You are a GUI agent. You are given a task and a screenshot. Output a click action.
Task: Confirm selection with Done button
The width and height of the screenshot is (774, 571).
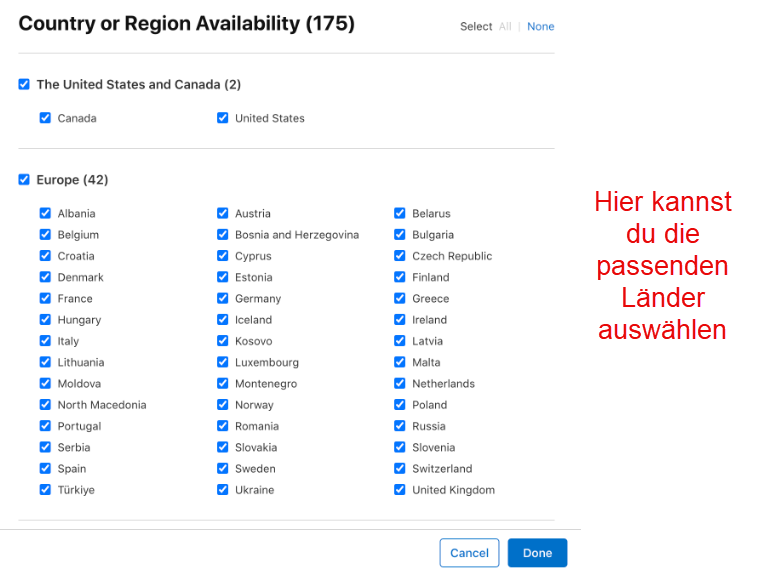pyautogui.click(x=538, y=553)
